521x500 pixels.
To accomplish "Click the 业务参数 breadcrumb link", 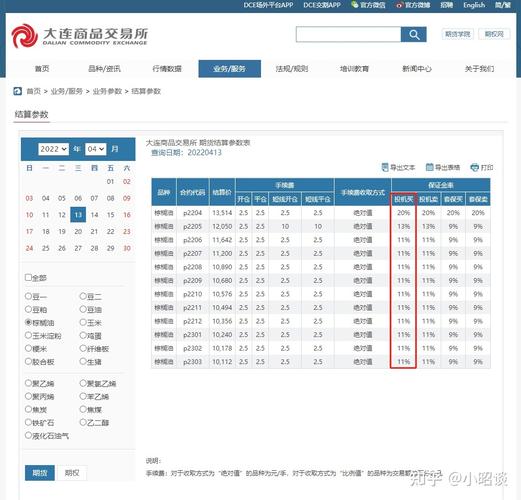I will (x=107, y=91).
